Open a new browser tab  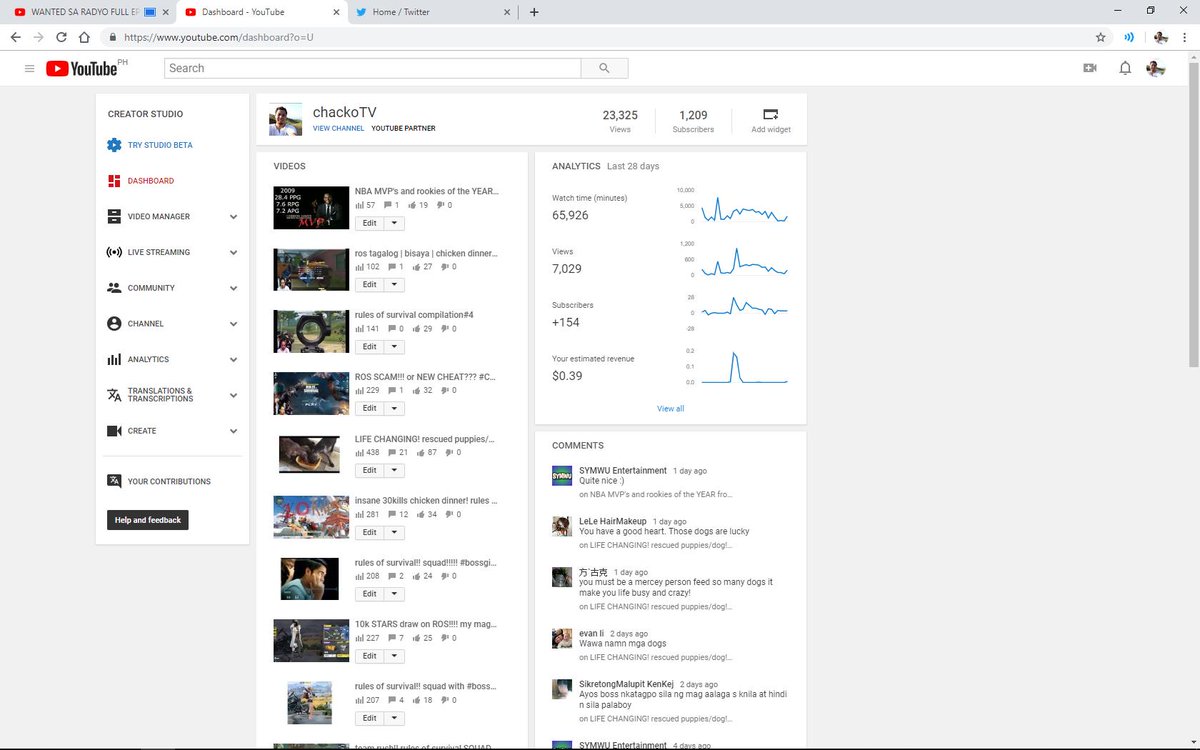[x=534, y=12]
